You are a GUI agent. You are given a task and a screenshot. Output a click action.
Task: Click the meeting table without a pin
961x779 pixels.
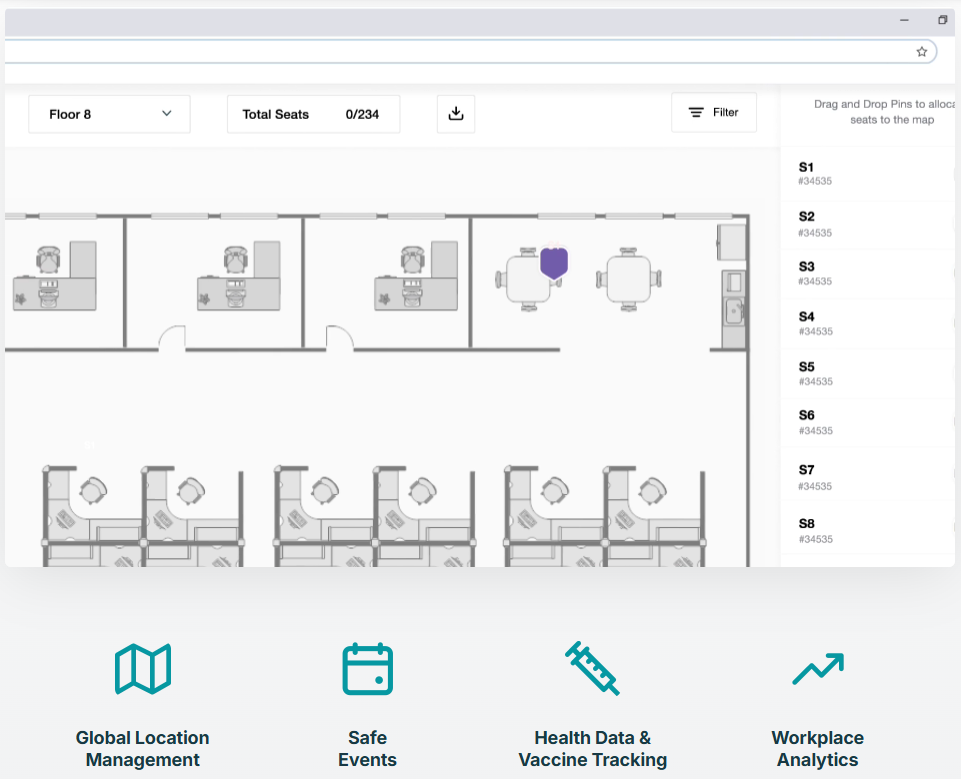(x=629, y=279)
